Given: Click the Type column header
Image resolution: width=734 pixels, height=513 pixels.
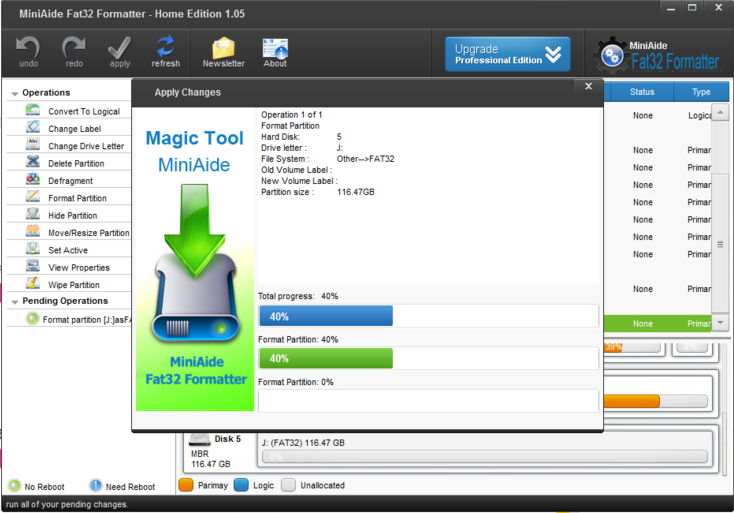Looking at the screenshot, I should 701,92.
